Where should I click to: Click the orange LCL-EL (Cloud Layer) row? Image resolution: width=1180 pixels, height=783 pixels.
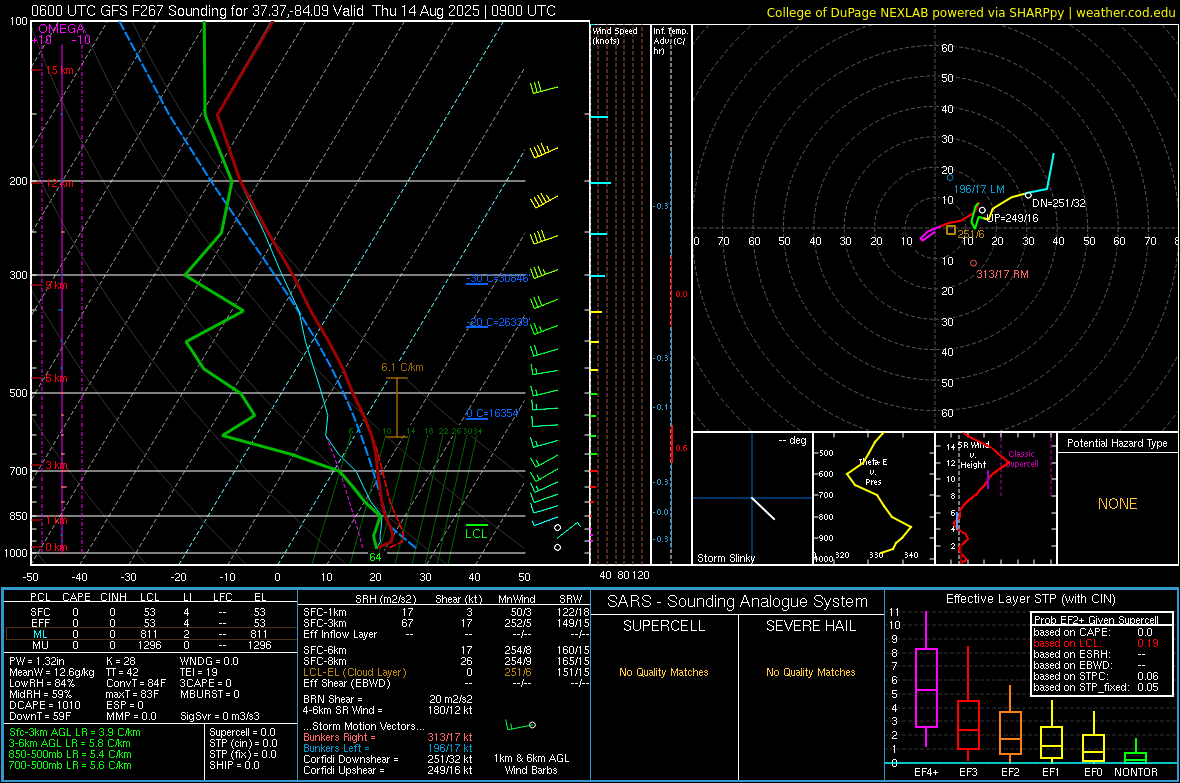pos(446,672)
